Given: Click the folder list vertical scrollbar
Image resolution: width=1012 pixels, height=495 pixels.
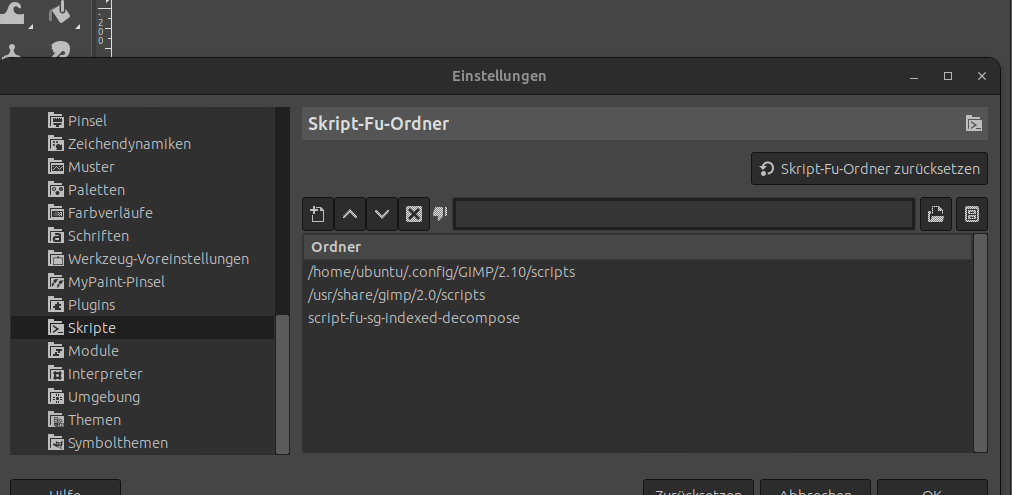Looking at the screenshot, I should 980,343.
